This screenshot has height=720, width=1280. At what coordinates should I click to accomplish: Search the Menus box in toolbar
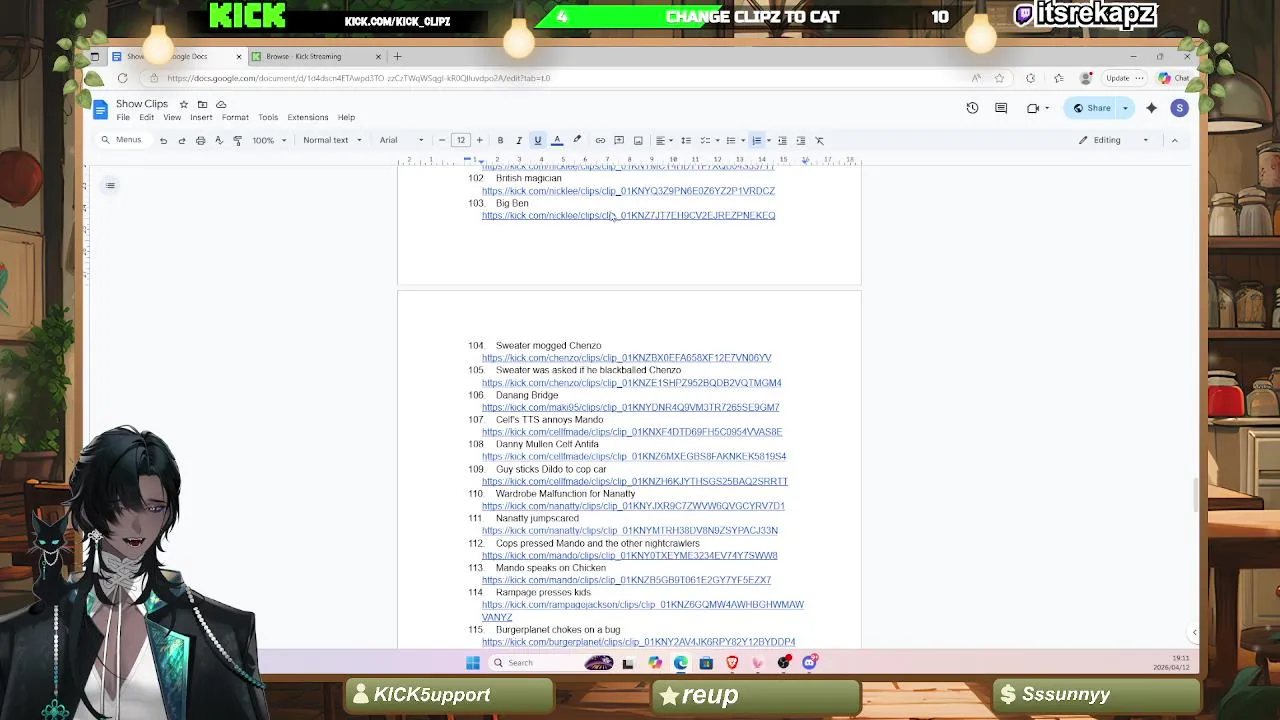[122, 140]
